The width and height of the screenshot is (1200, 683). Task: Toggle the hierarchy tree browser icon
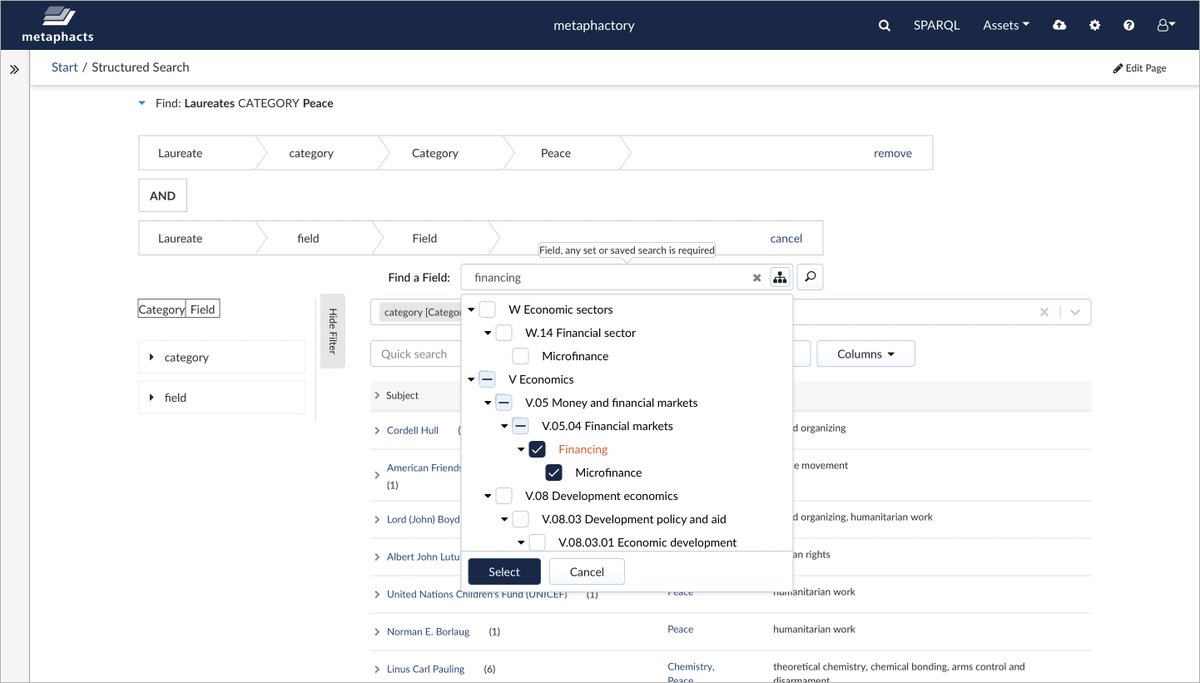780,277
